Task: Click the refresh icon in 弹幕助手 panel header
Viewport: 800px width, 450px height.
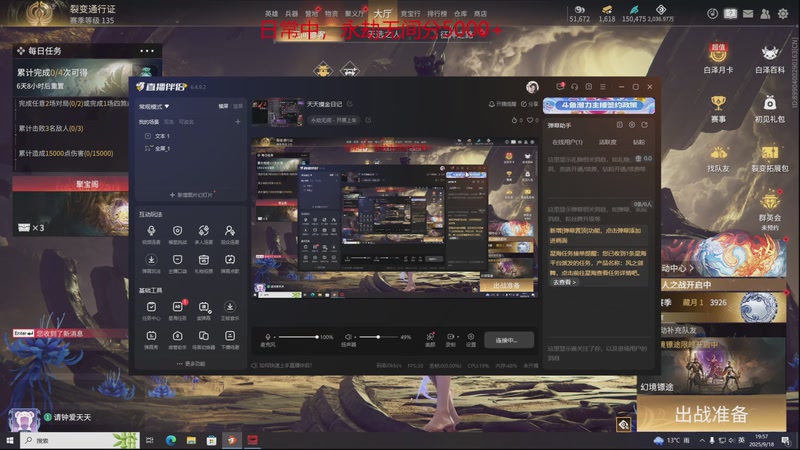Action: (x=644, y=124)
